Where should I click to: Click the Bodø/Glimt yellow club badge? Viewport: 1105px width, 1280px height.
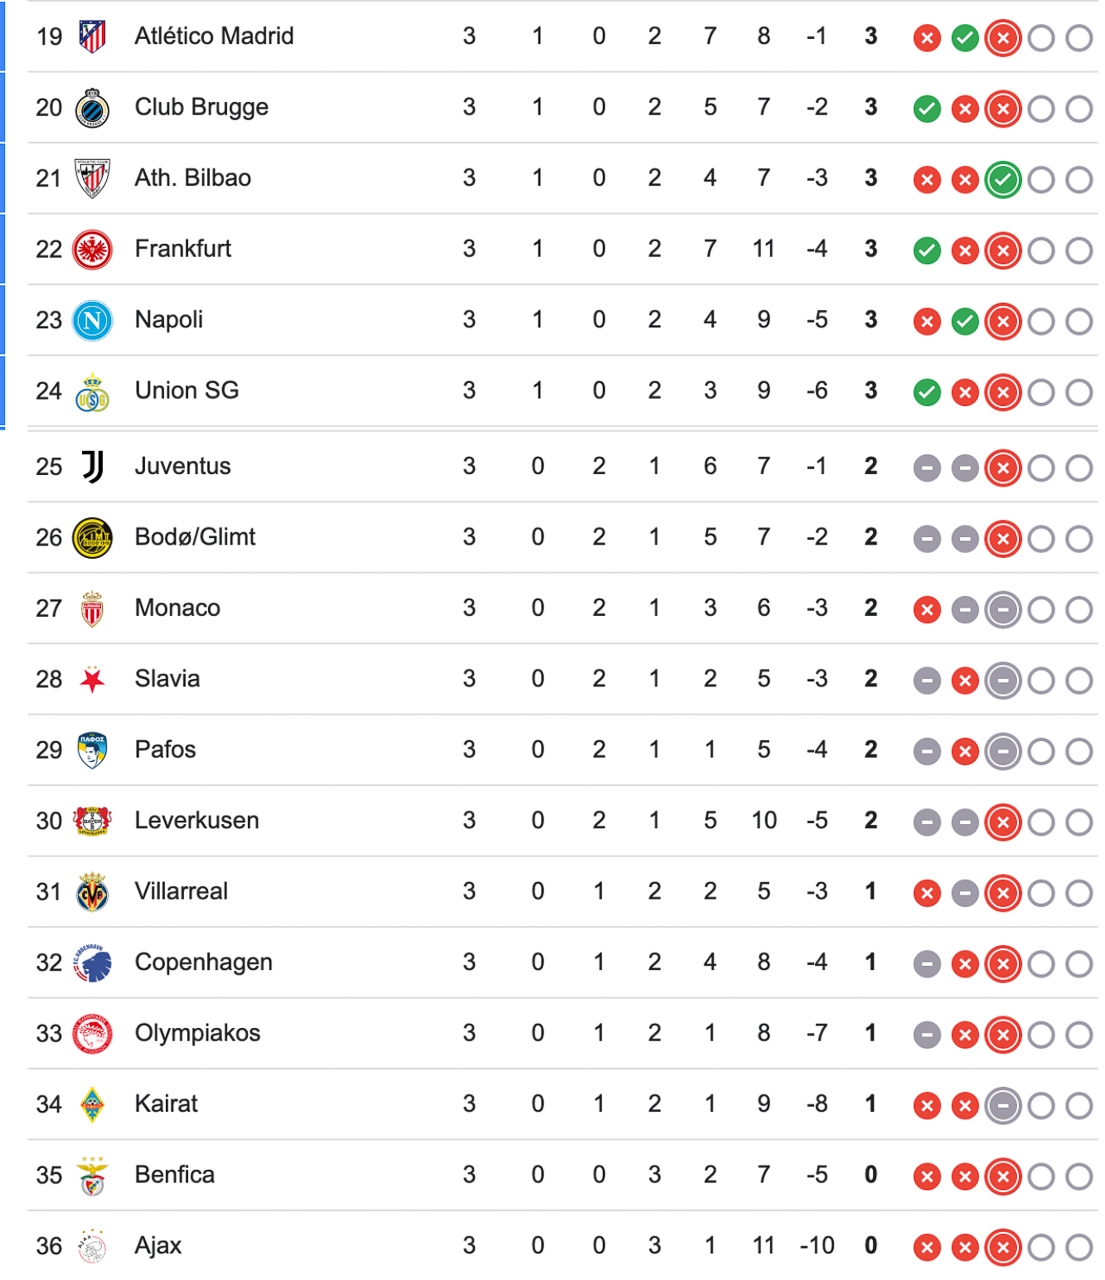tap(92, 538)
